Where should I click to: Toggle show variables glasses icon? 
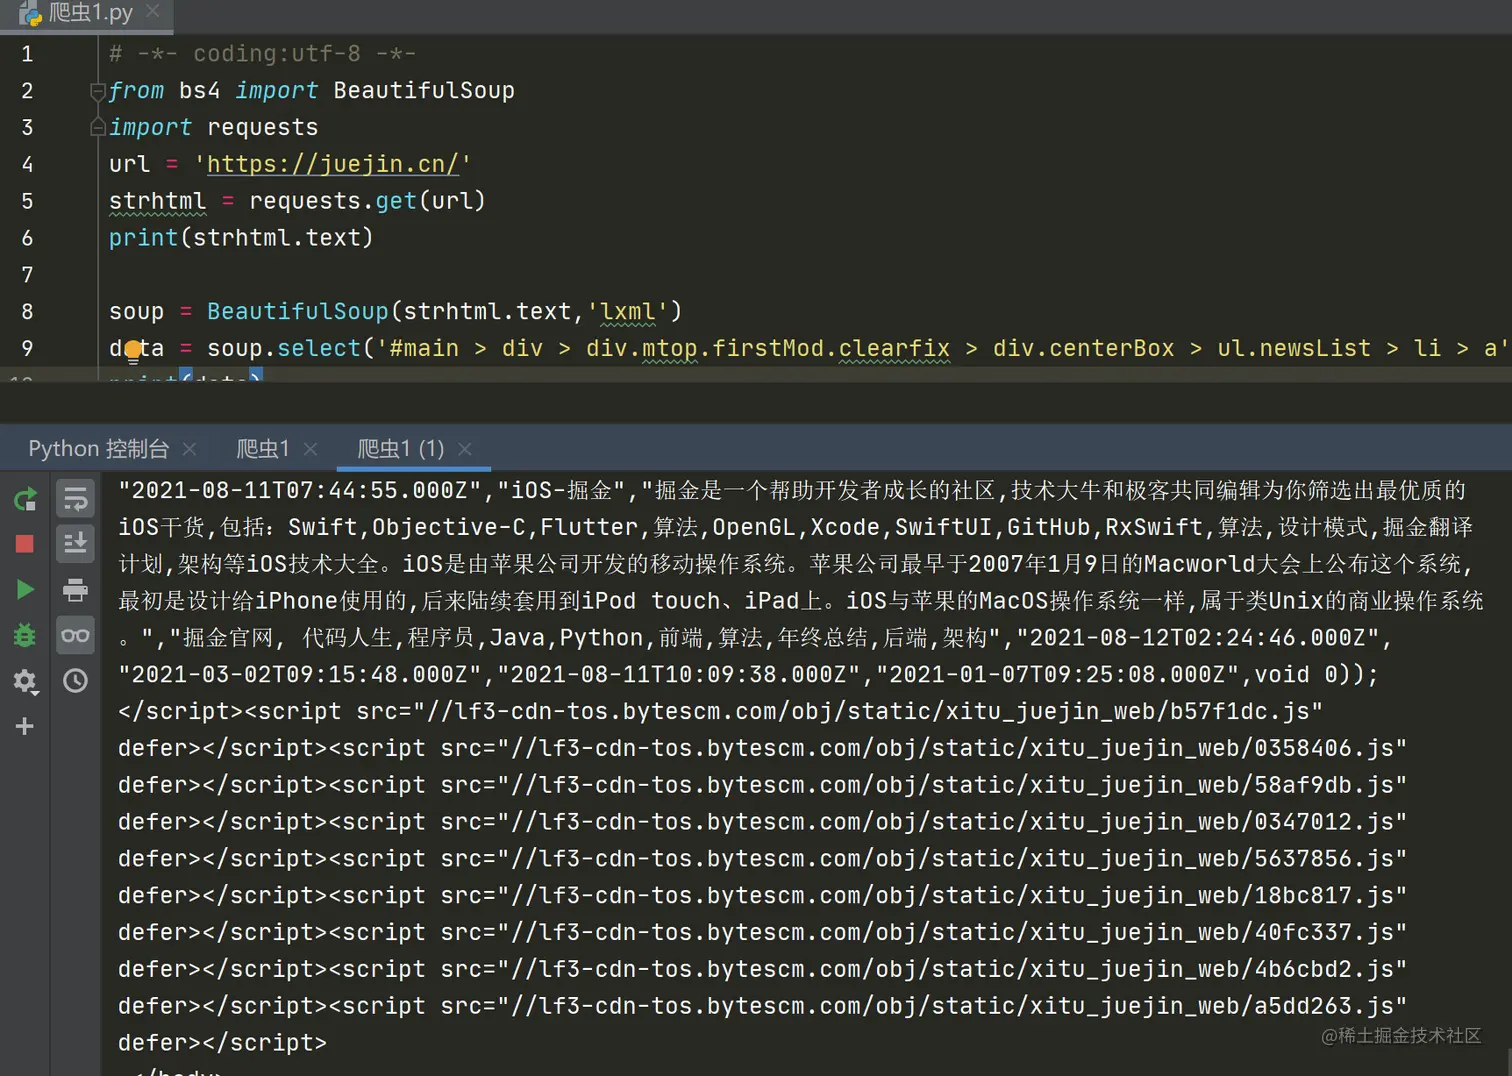coord(75,635)
